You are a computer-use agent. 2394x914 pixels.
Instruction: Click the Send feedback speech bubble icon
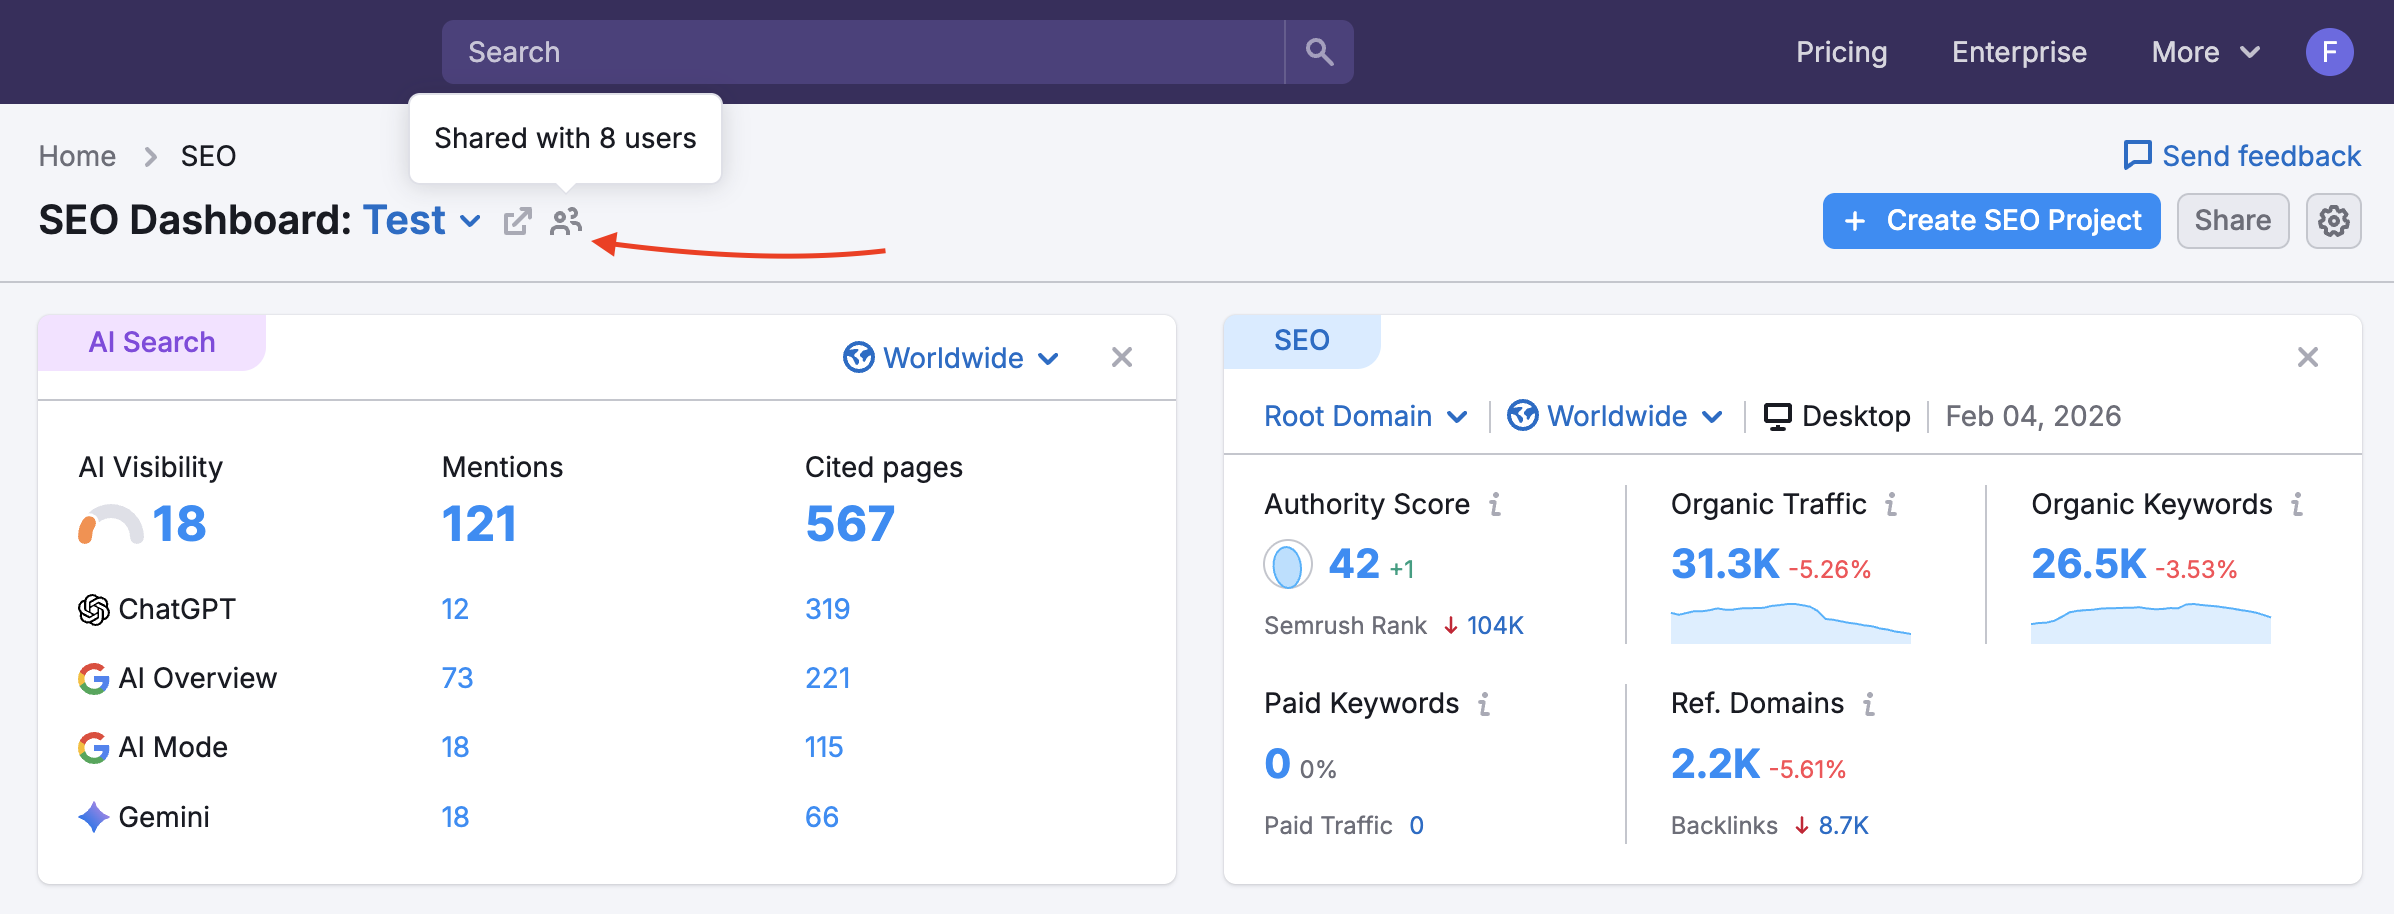[2137, 155]
